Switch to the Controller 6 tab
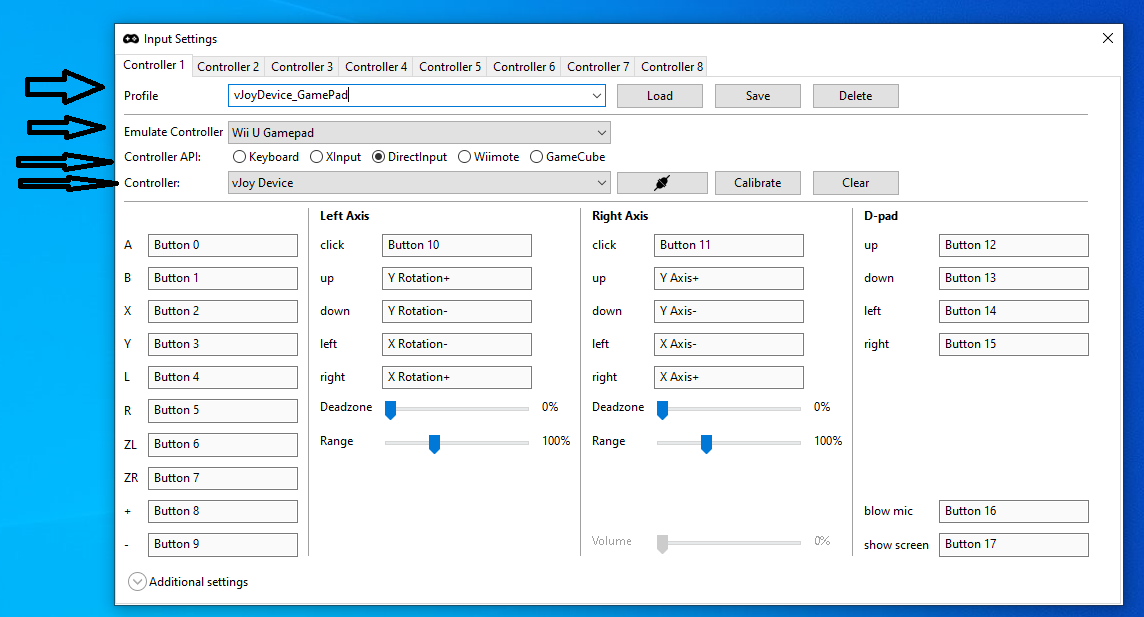The height and width of the screenshot is (617, 1144). [524, 66]
